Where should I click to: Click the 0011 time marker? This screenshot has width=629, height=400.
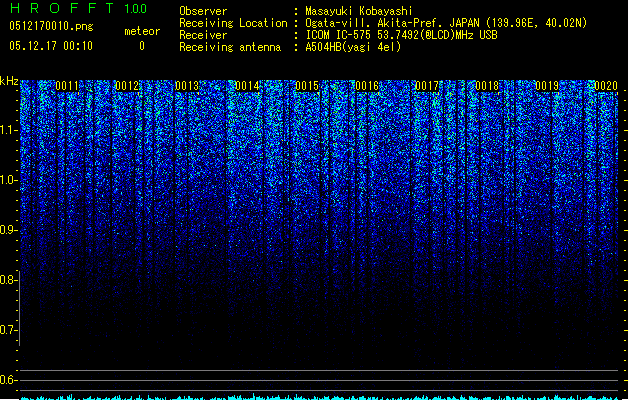click(67, 86)
